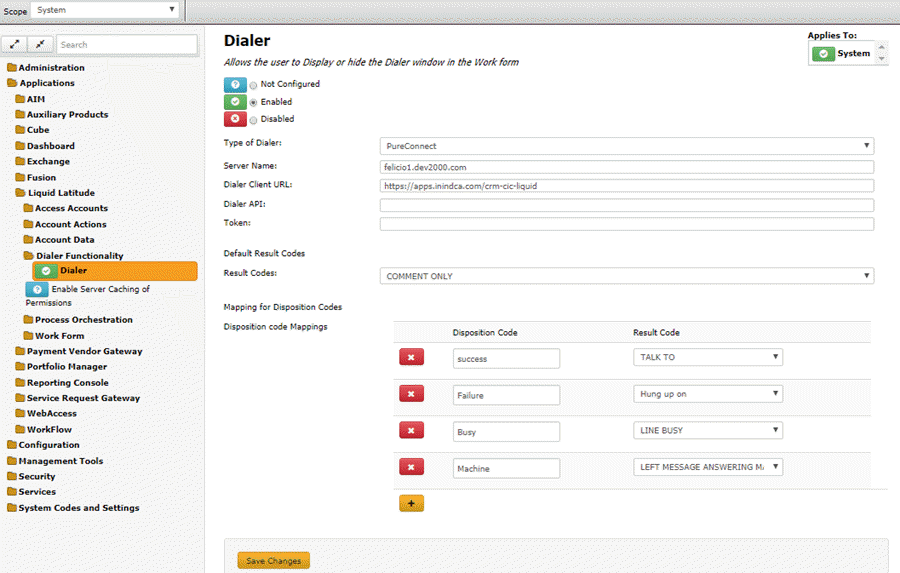This screenshot has height=573, width=900.
Task: Click the Save Changes button
Action: 273,561
